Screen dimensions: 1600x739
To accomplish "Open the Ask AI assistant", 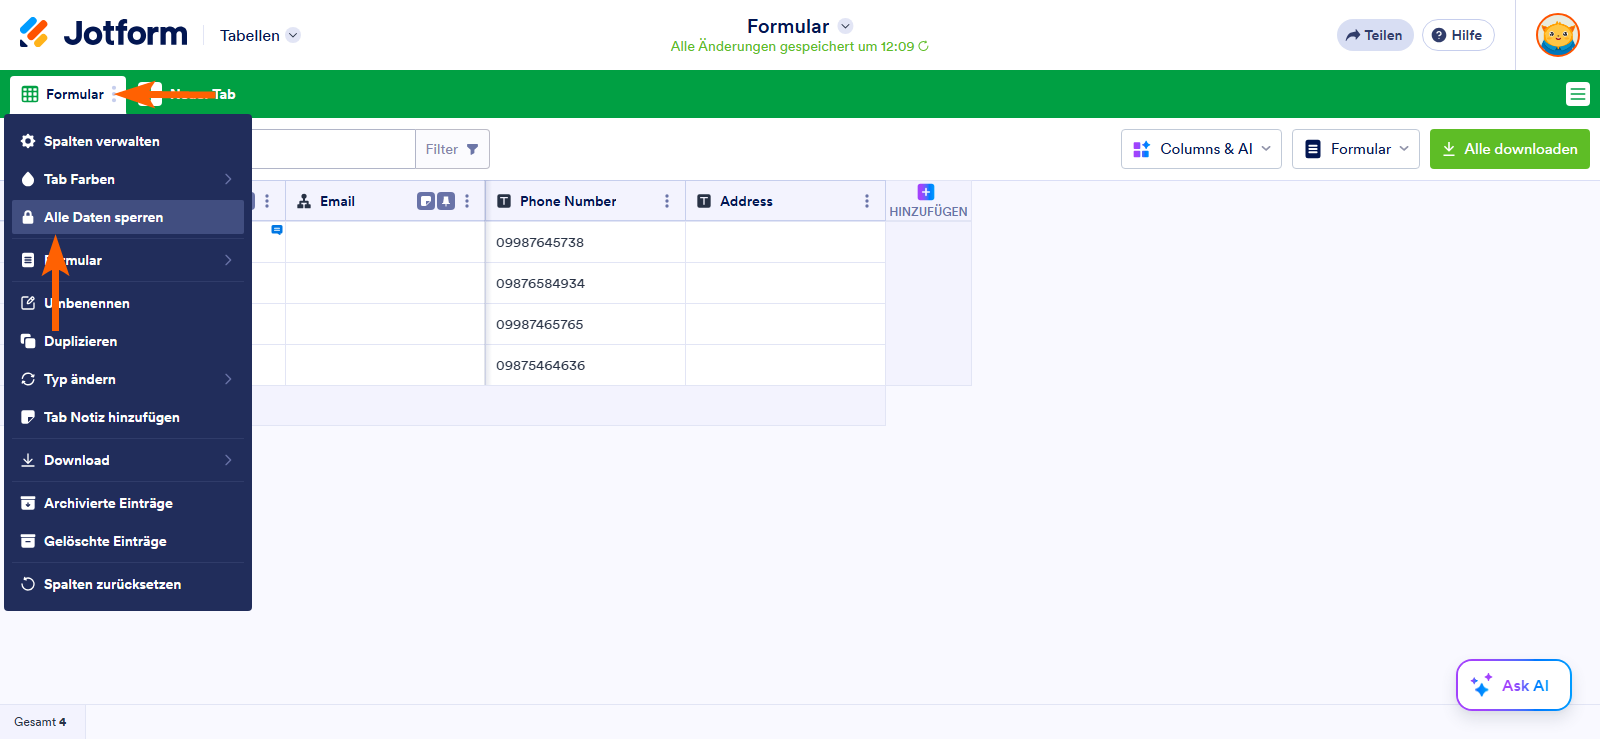I will coord(1513,685).
